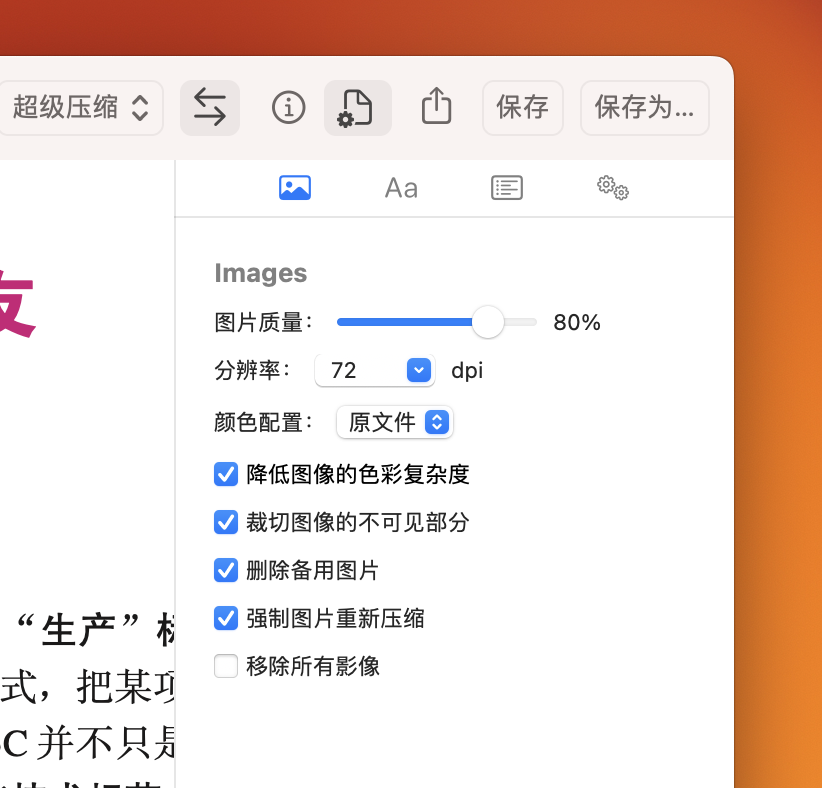Click the 保存 button
The image size is (822, 788).
point(523,108)
